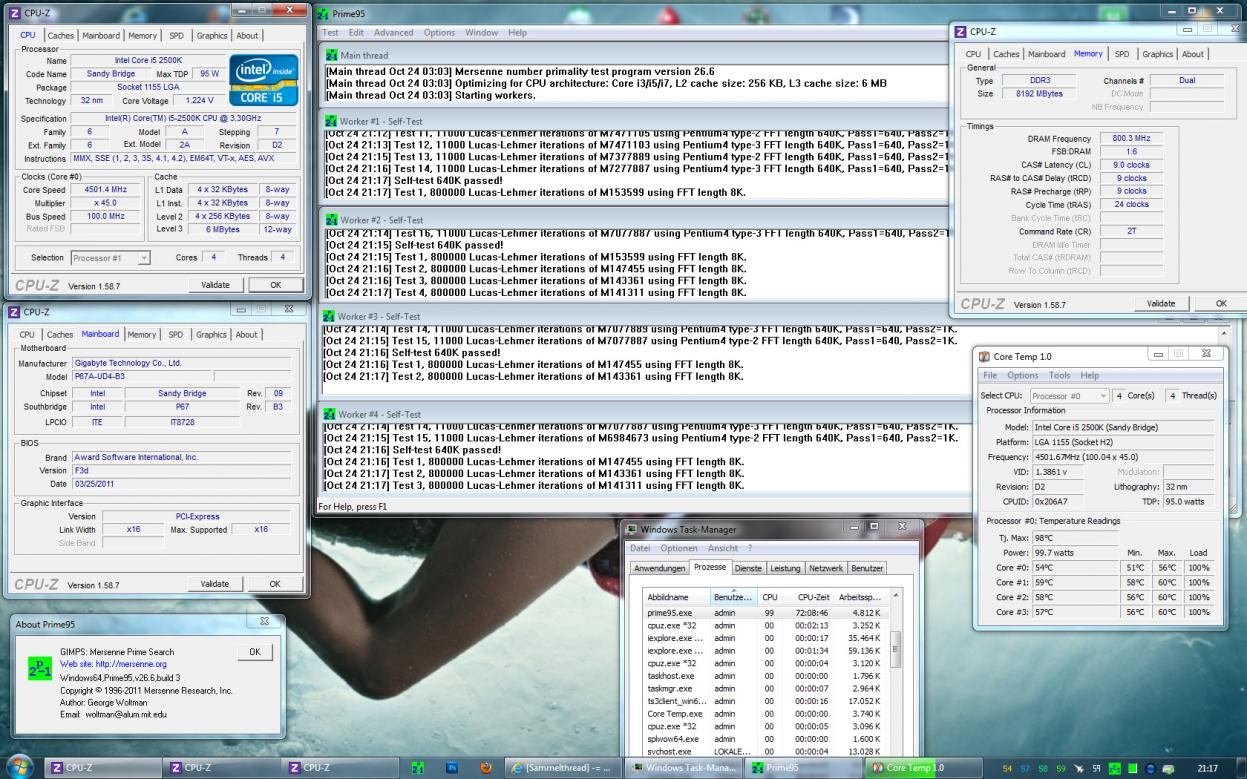Switch to Dienste tab in Task-Manager
This screenshot has width=1247, height=779.
(748, 568)
